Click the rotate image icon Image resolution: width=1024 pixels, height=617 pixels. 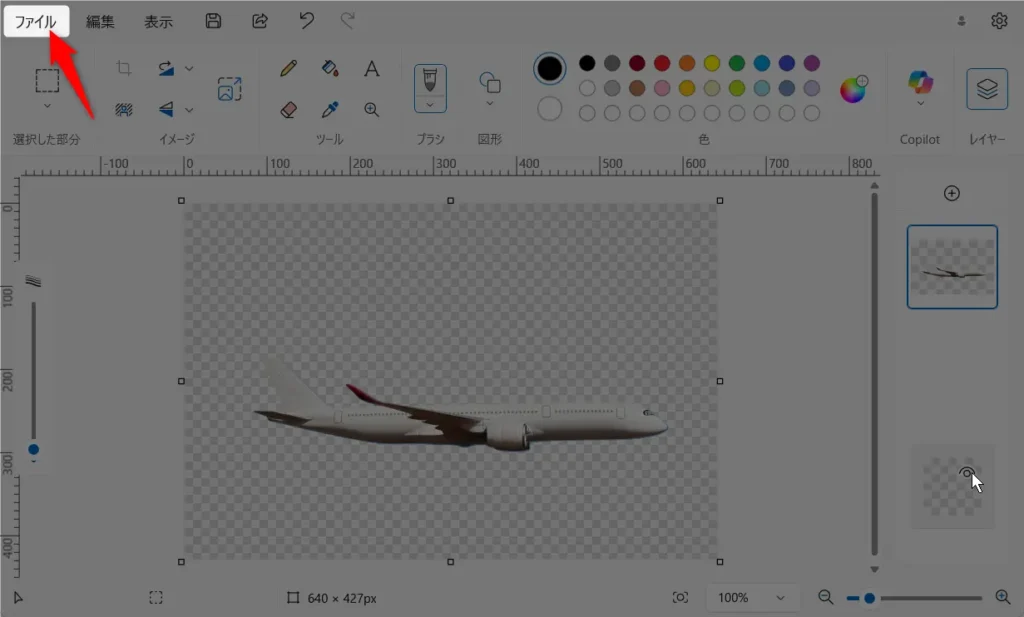click(166, 68)
